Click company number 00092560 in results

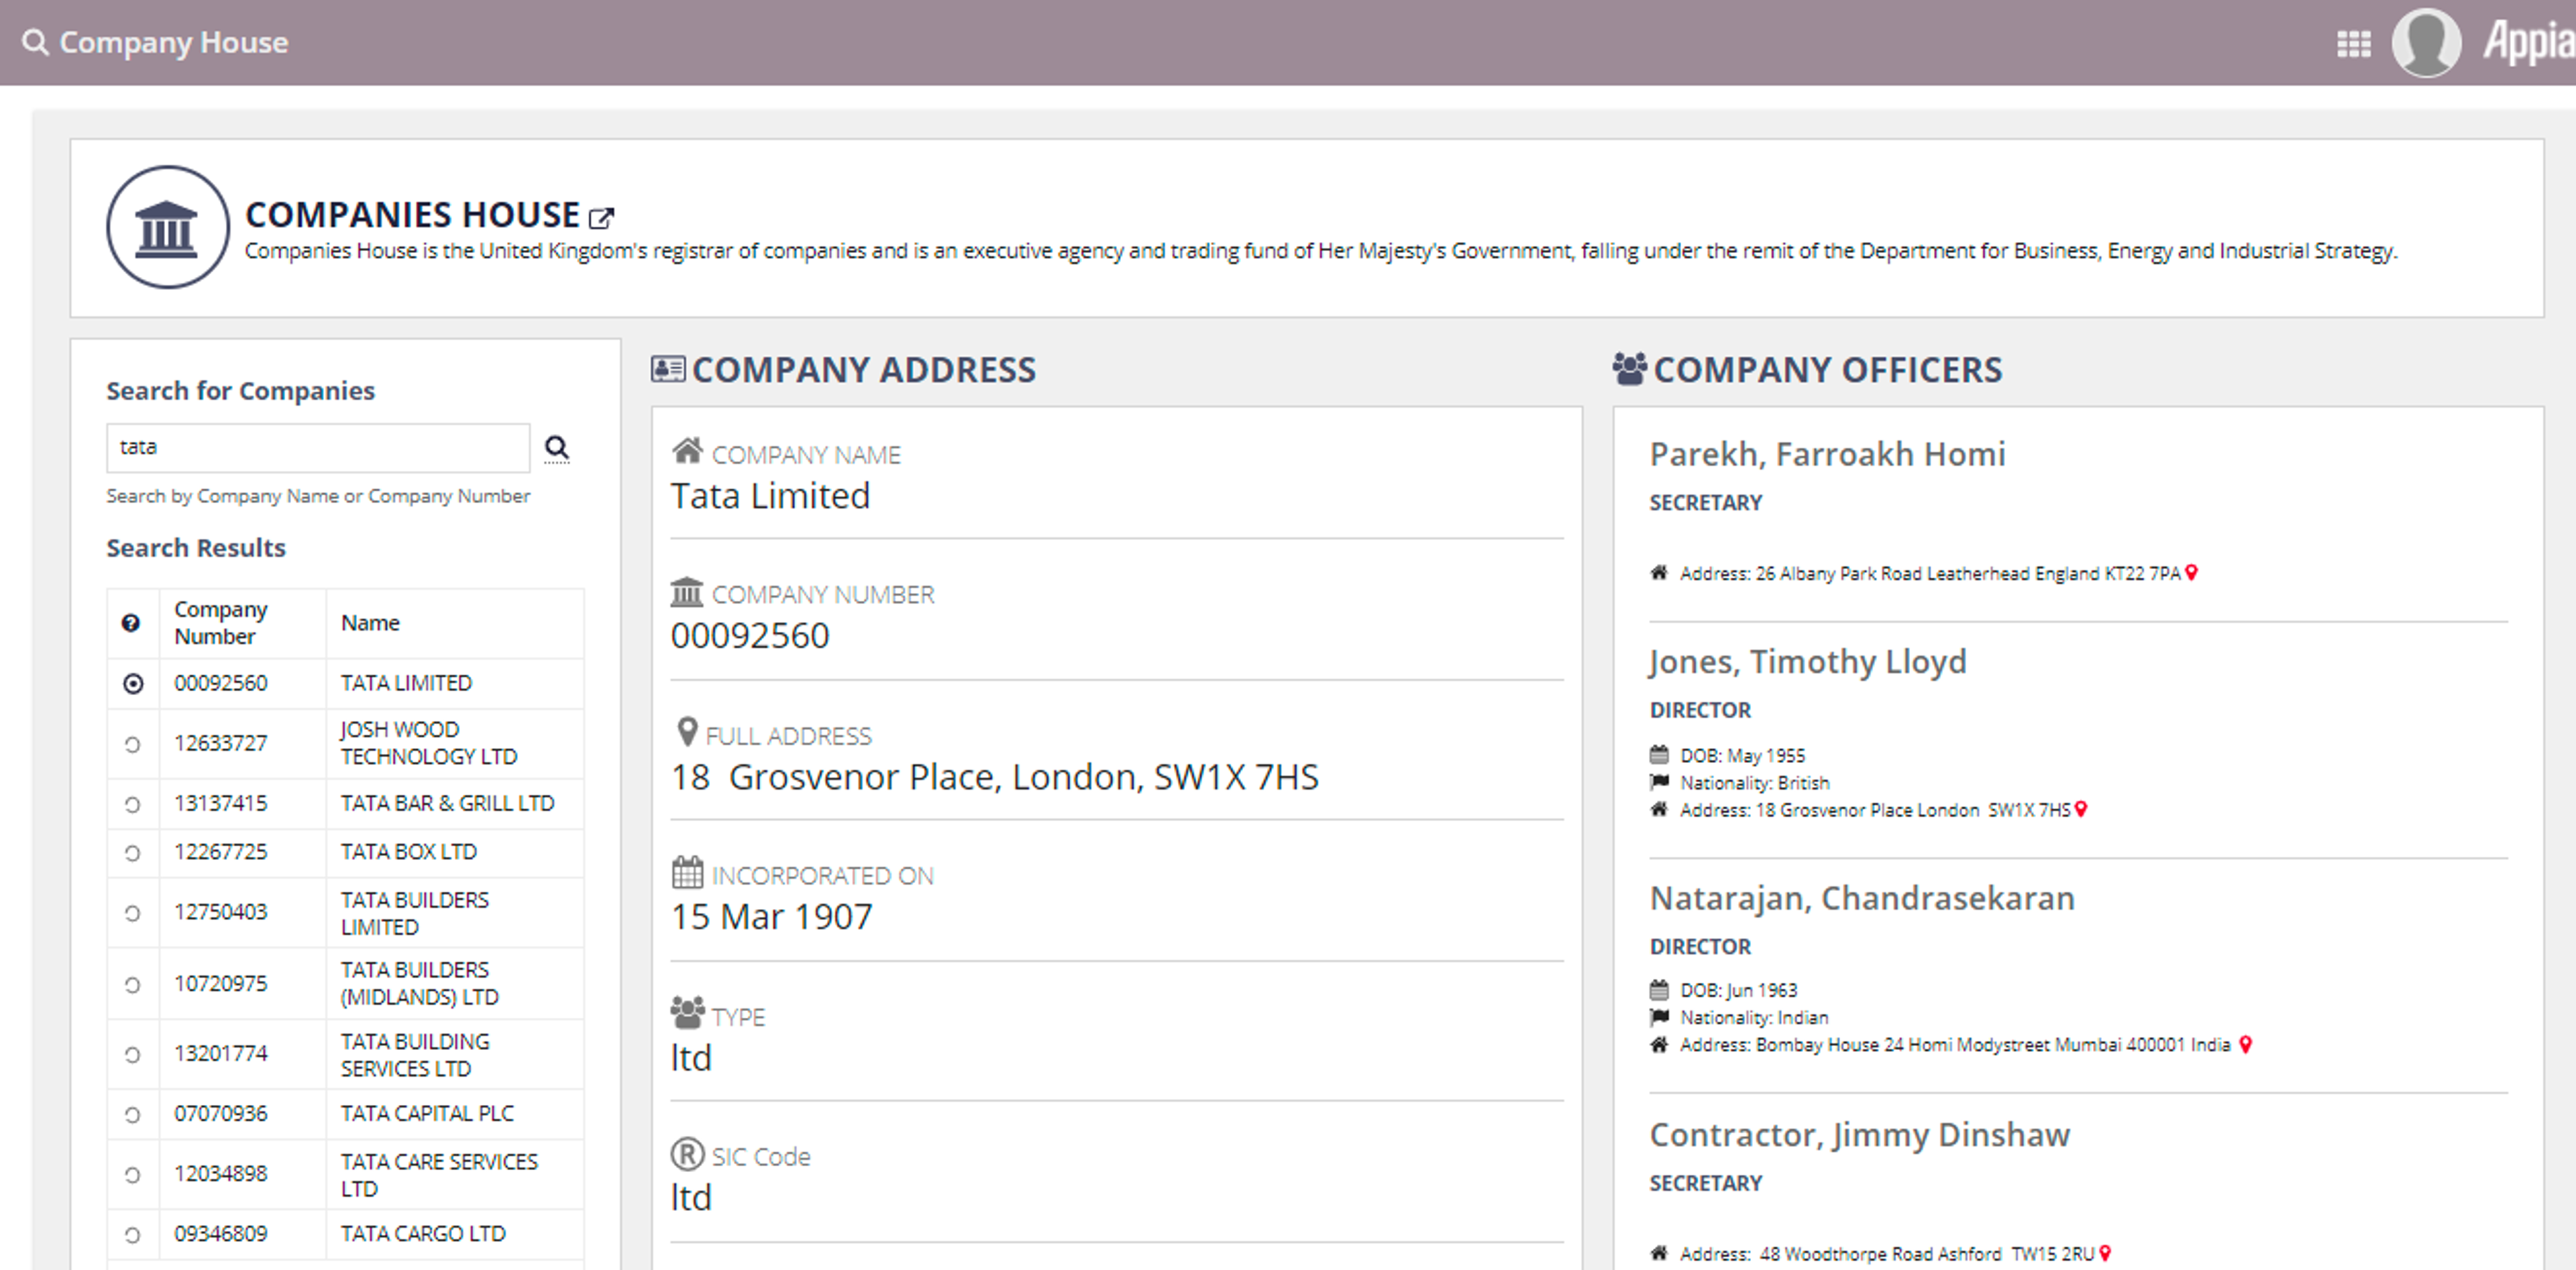pos(221,683)
